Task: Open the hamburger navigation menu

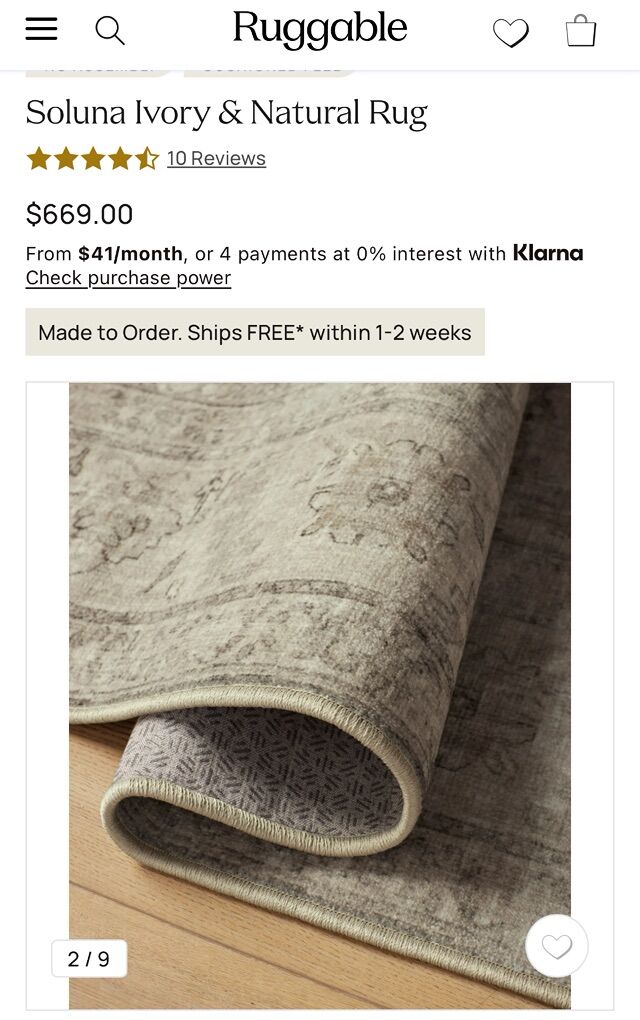Action: coord(42,30)
